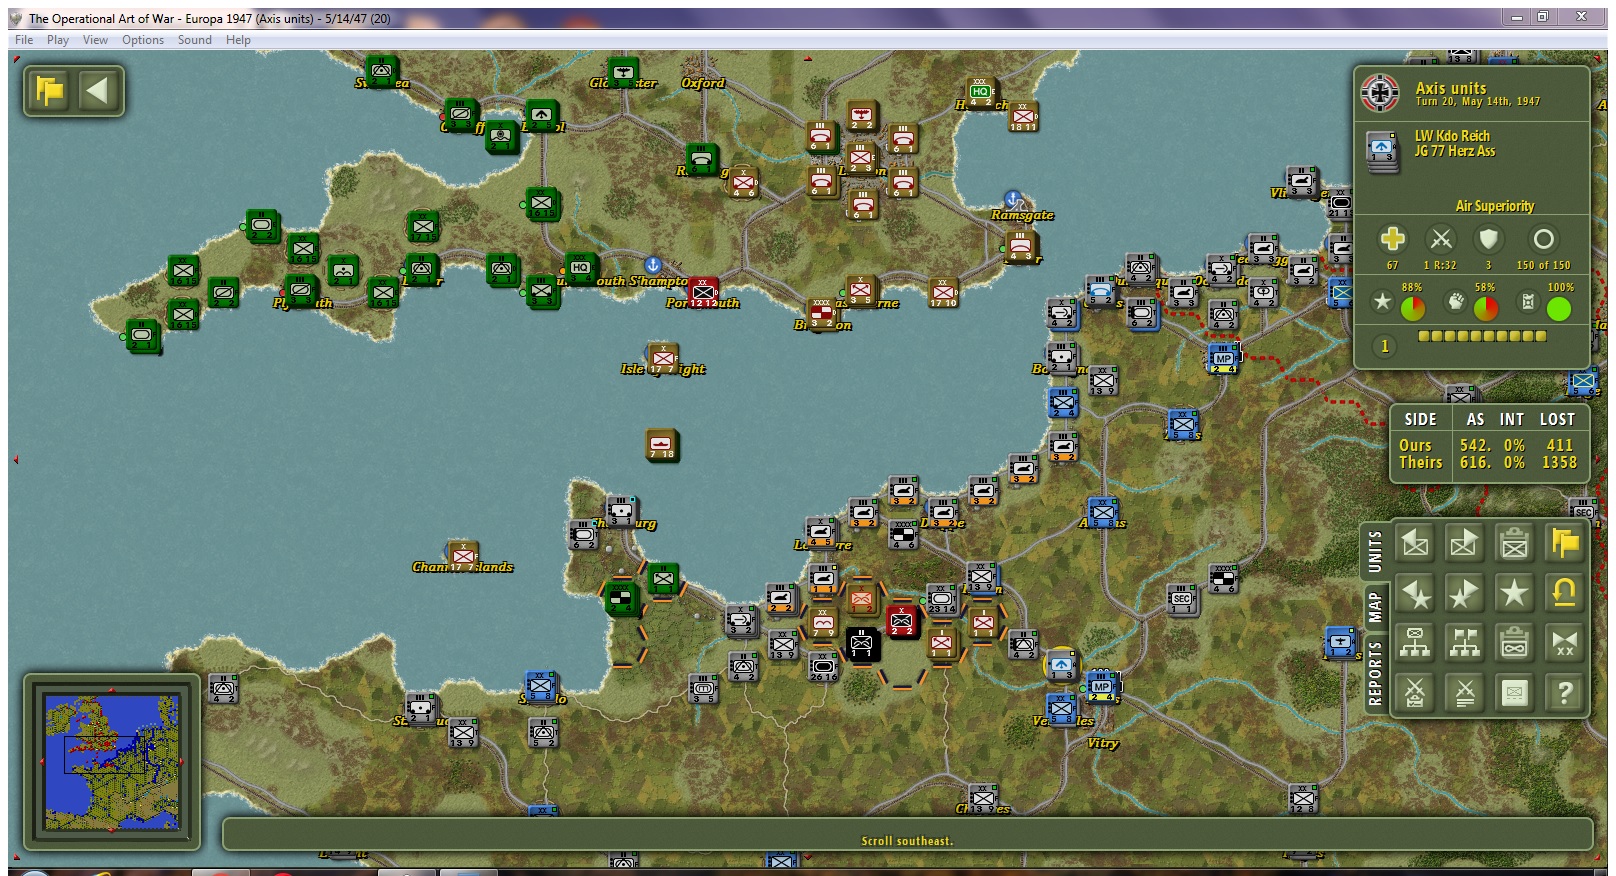Click the shield defense strength icon
Viewport: 1616px width, 876px height.
point(1489,239)
